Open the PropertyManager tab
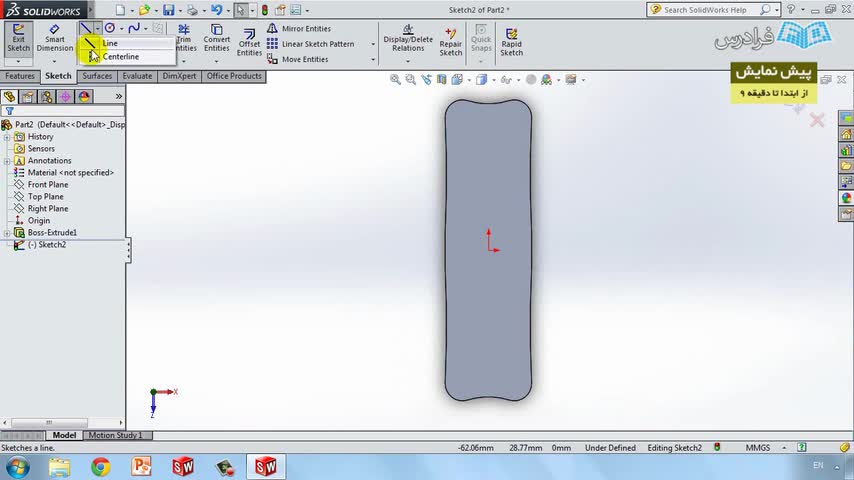The image size is (854, 480). click(28, 97)
